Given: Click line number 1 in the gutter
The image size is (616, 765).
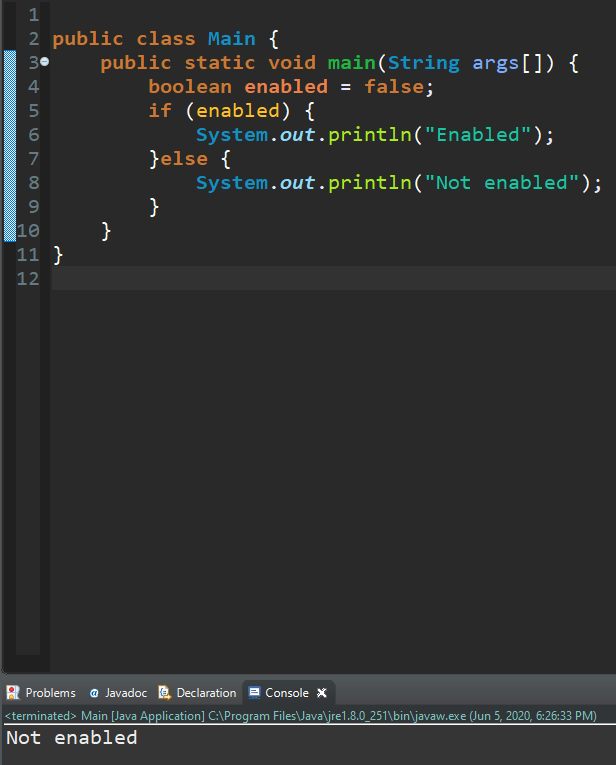Looking at the screenshot, I should coord(33,15).
